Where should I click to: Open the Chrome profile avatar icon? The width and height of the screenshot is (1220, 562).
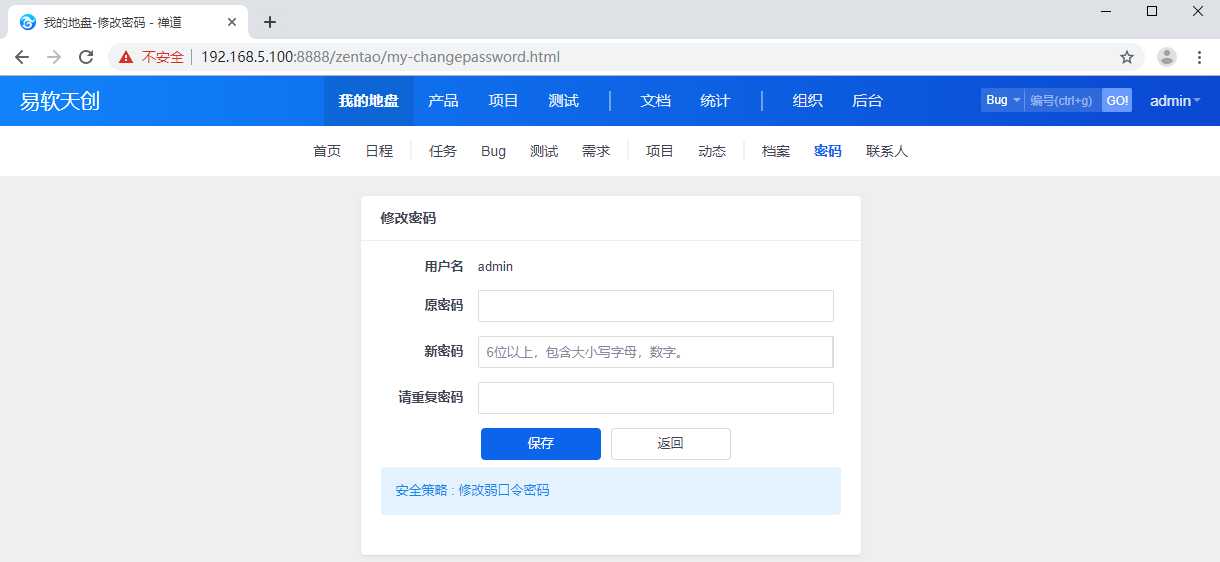click(x=1167, y=57)
